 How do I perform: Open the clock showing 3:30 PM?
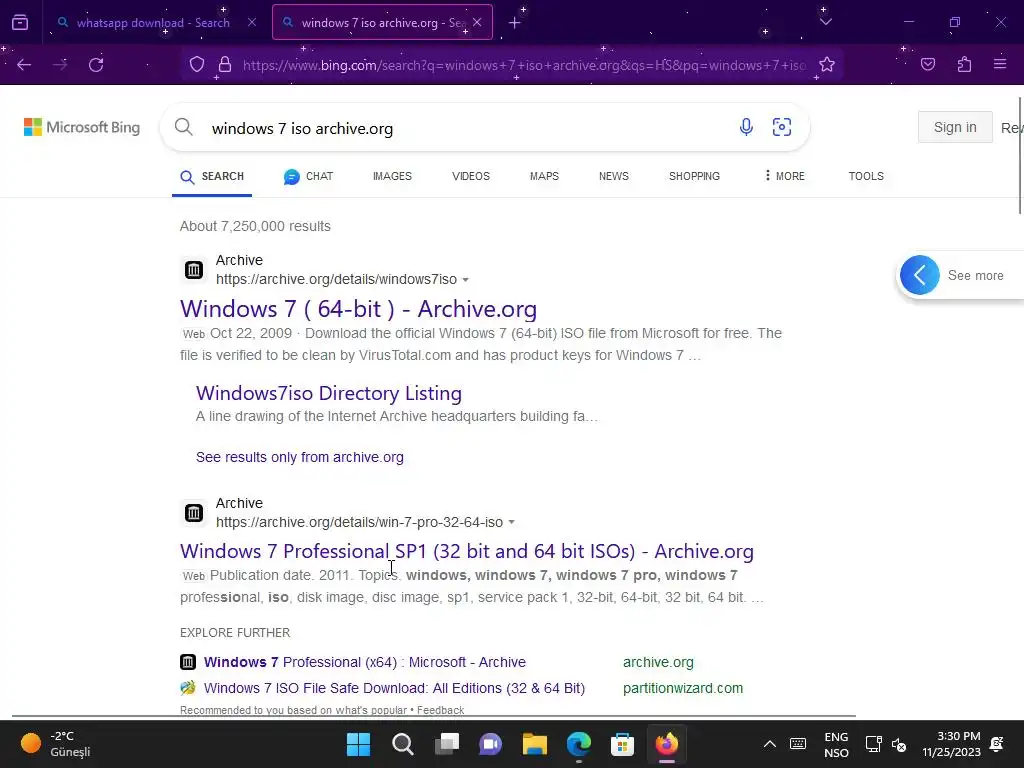[952, 744]
